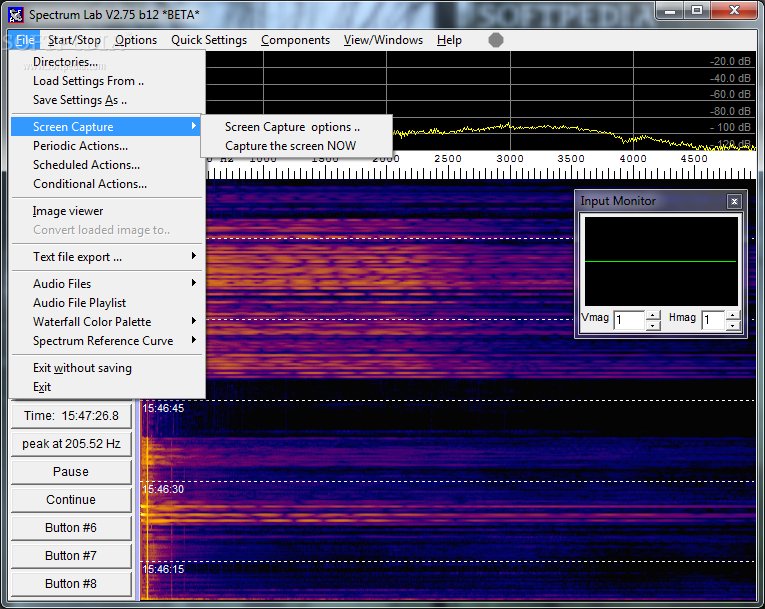Open Audio File Playlist

pyautogui.click(x=107, y=303)
